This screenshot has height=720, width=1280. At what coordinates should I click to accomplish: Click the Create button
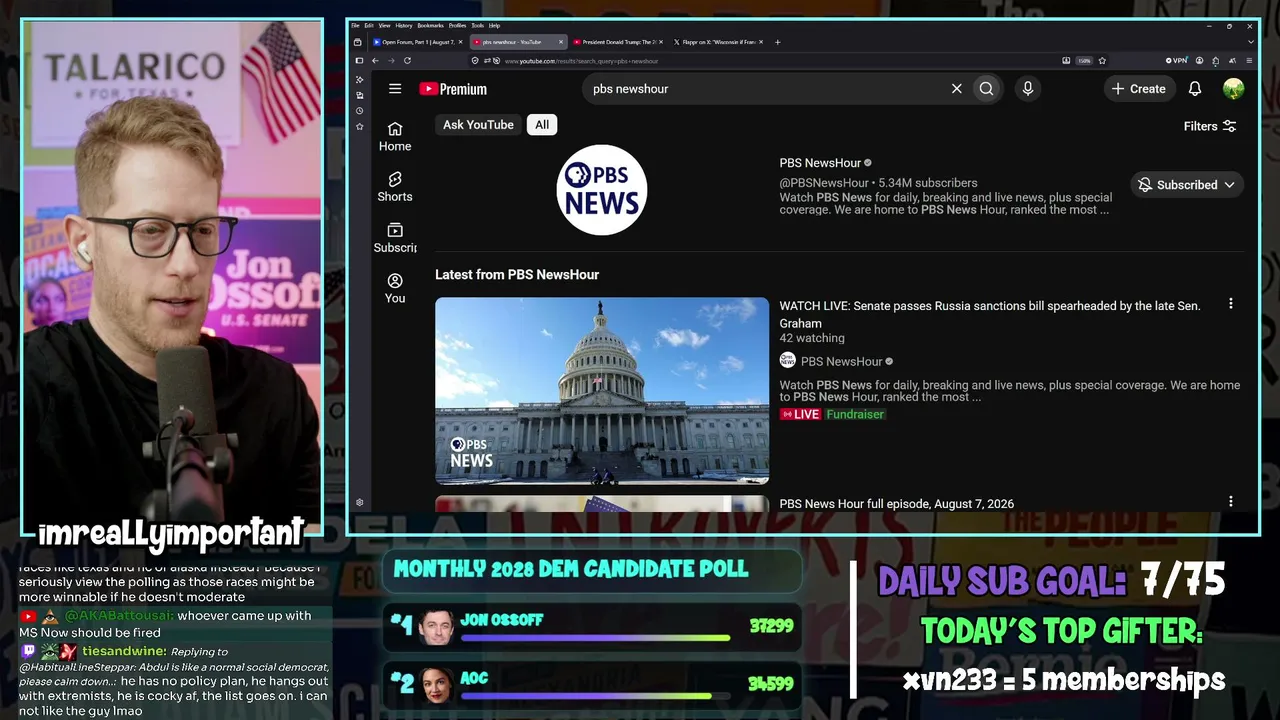tap(1138, 89)
